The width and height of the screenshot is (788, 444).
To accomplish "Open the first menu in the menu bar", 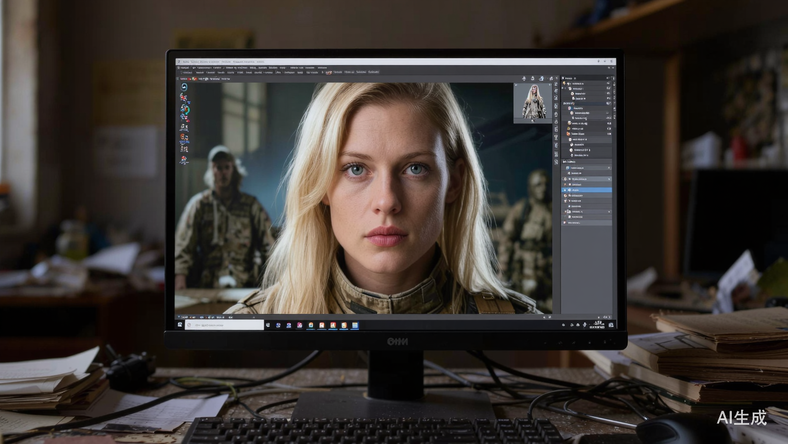I will click(186, 65).
